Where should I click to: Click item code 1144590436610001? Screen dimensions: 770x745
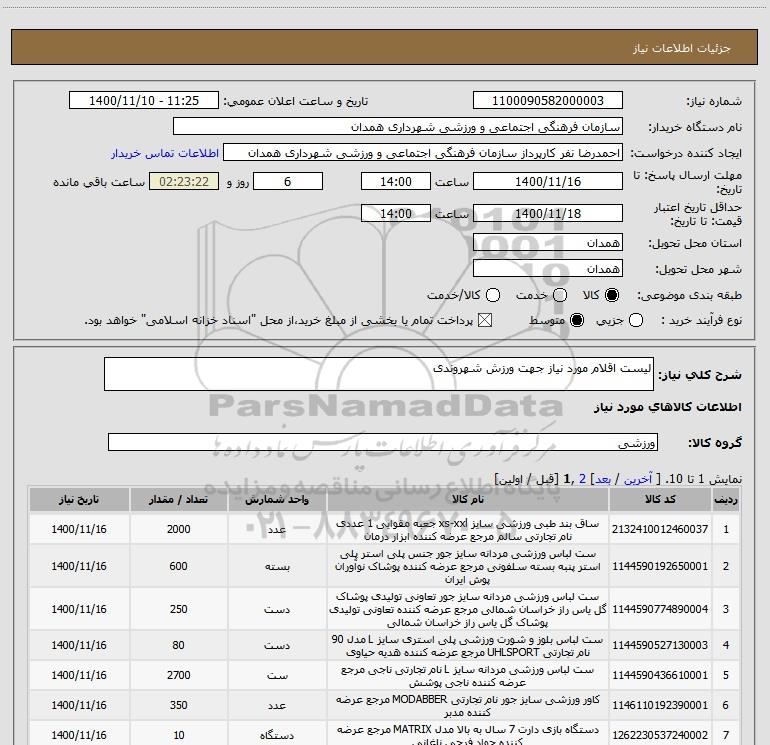click(x=660, y=675)
